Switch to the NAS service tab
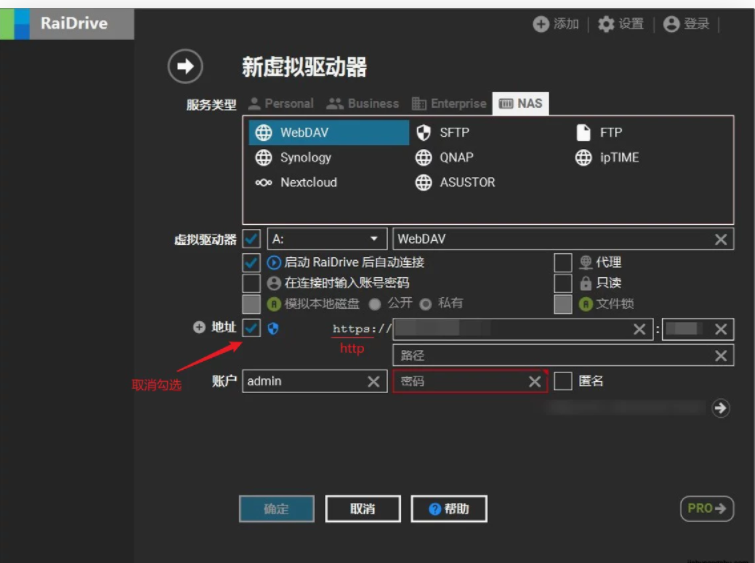755x563 pixels. click(x=521, y=104)
